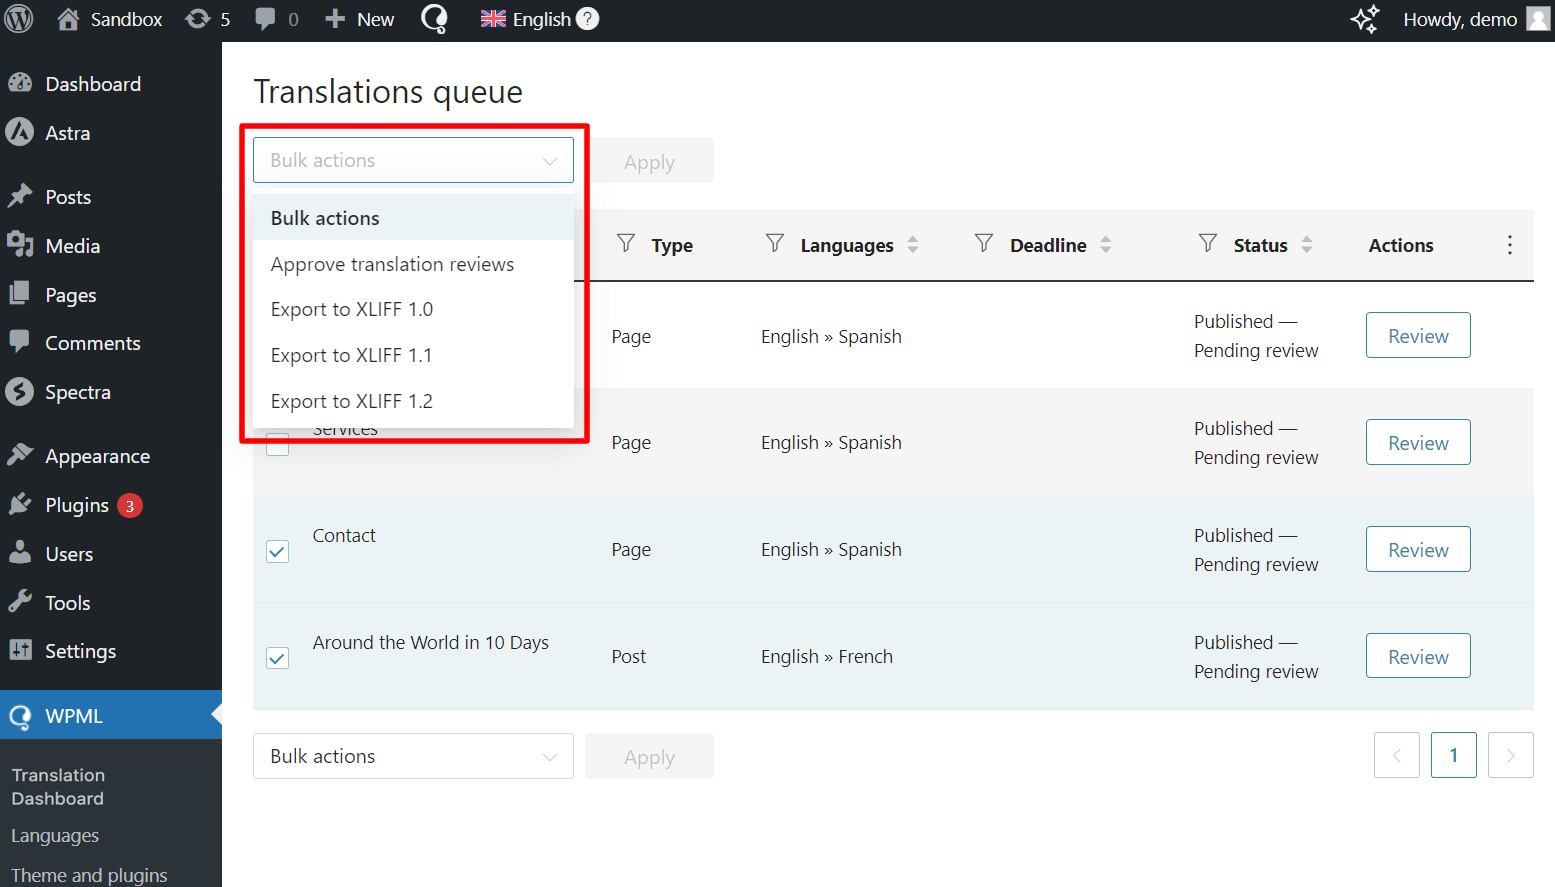Filter by Status funnel icon

1208,243
